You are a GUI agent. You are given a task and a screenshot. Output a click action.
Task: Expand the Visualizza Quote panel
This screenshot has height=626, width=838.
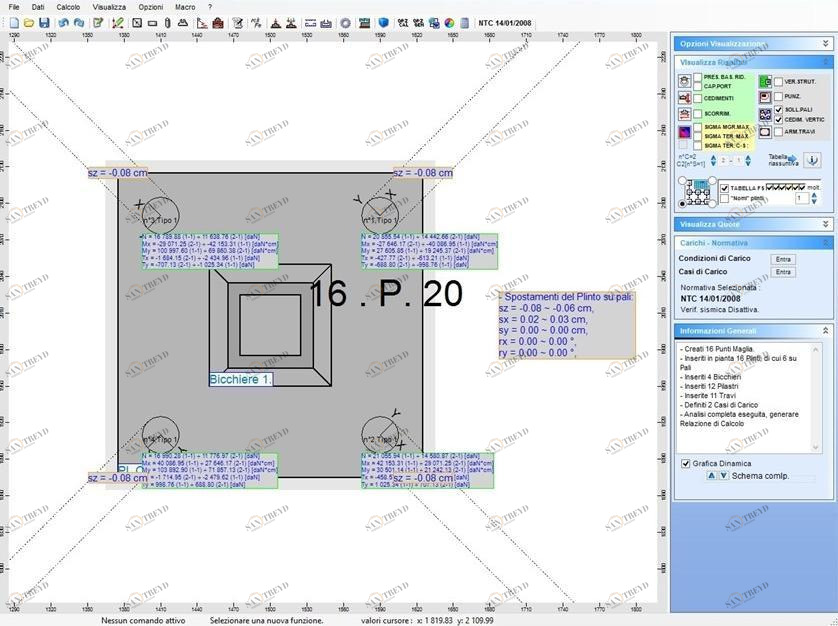pyautogui.click(x=826, y=224)
